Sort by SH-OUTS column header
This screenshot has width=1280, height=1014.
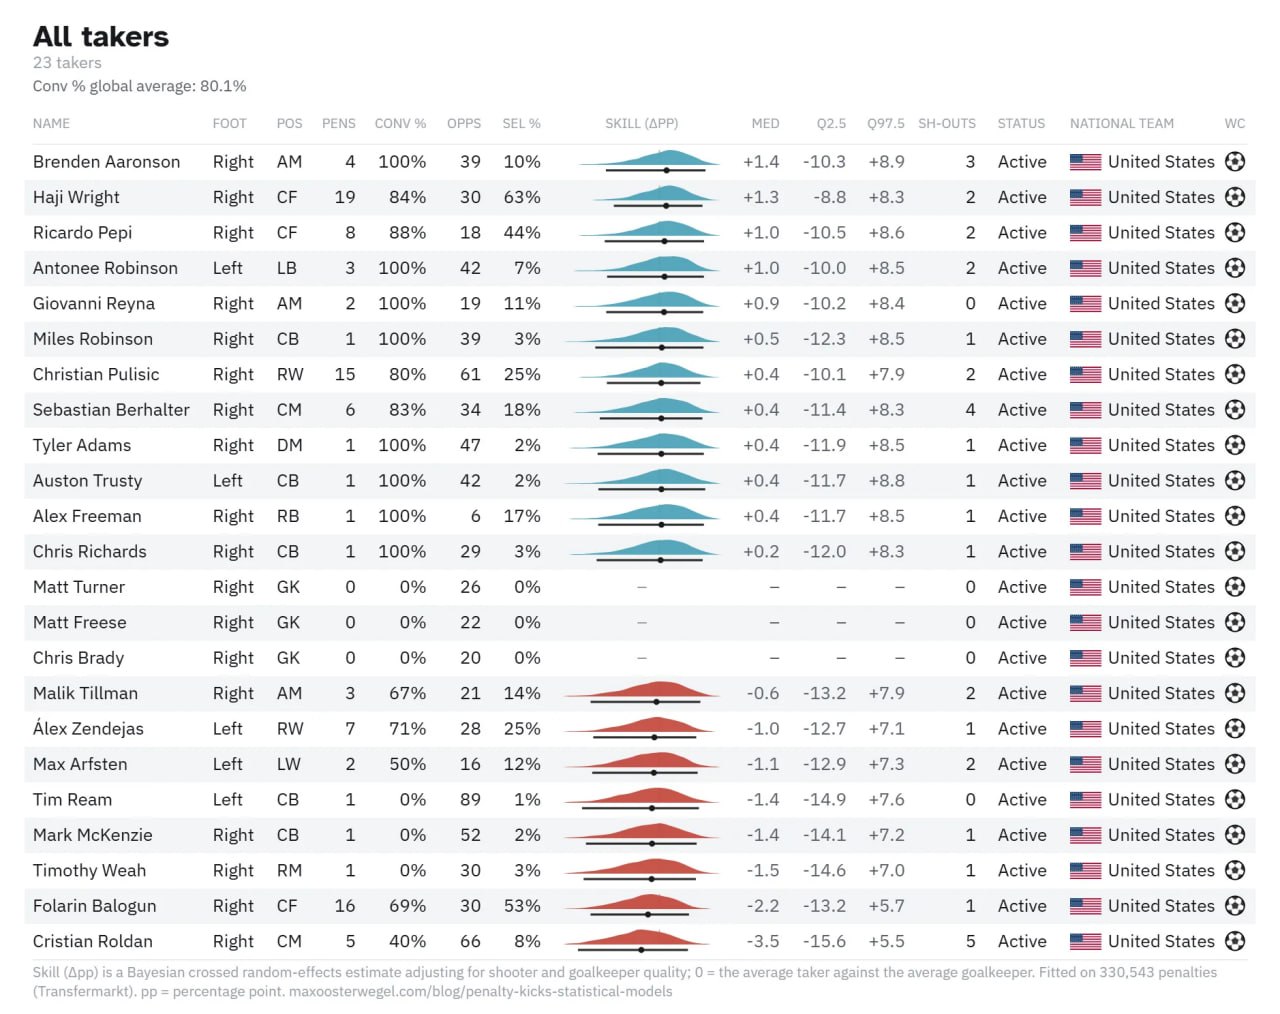[946, 123]
